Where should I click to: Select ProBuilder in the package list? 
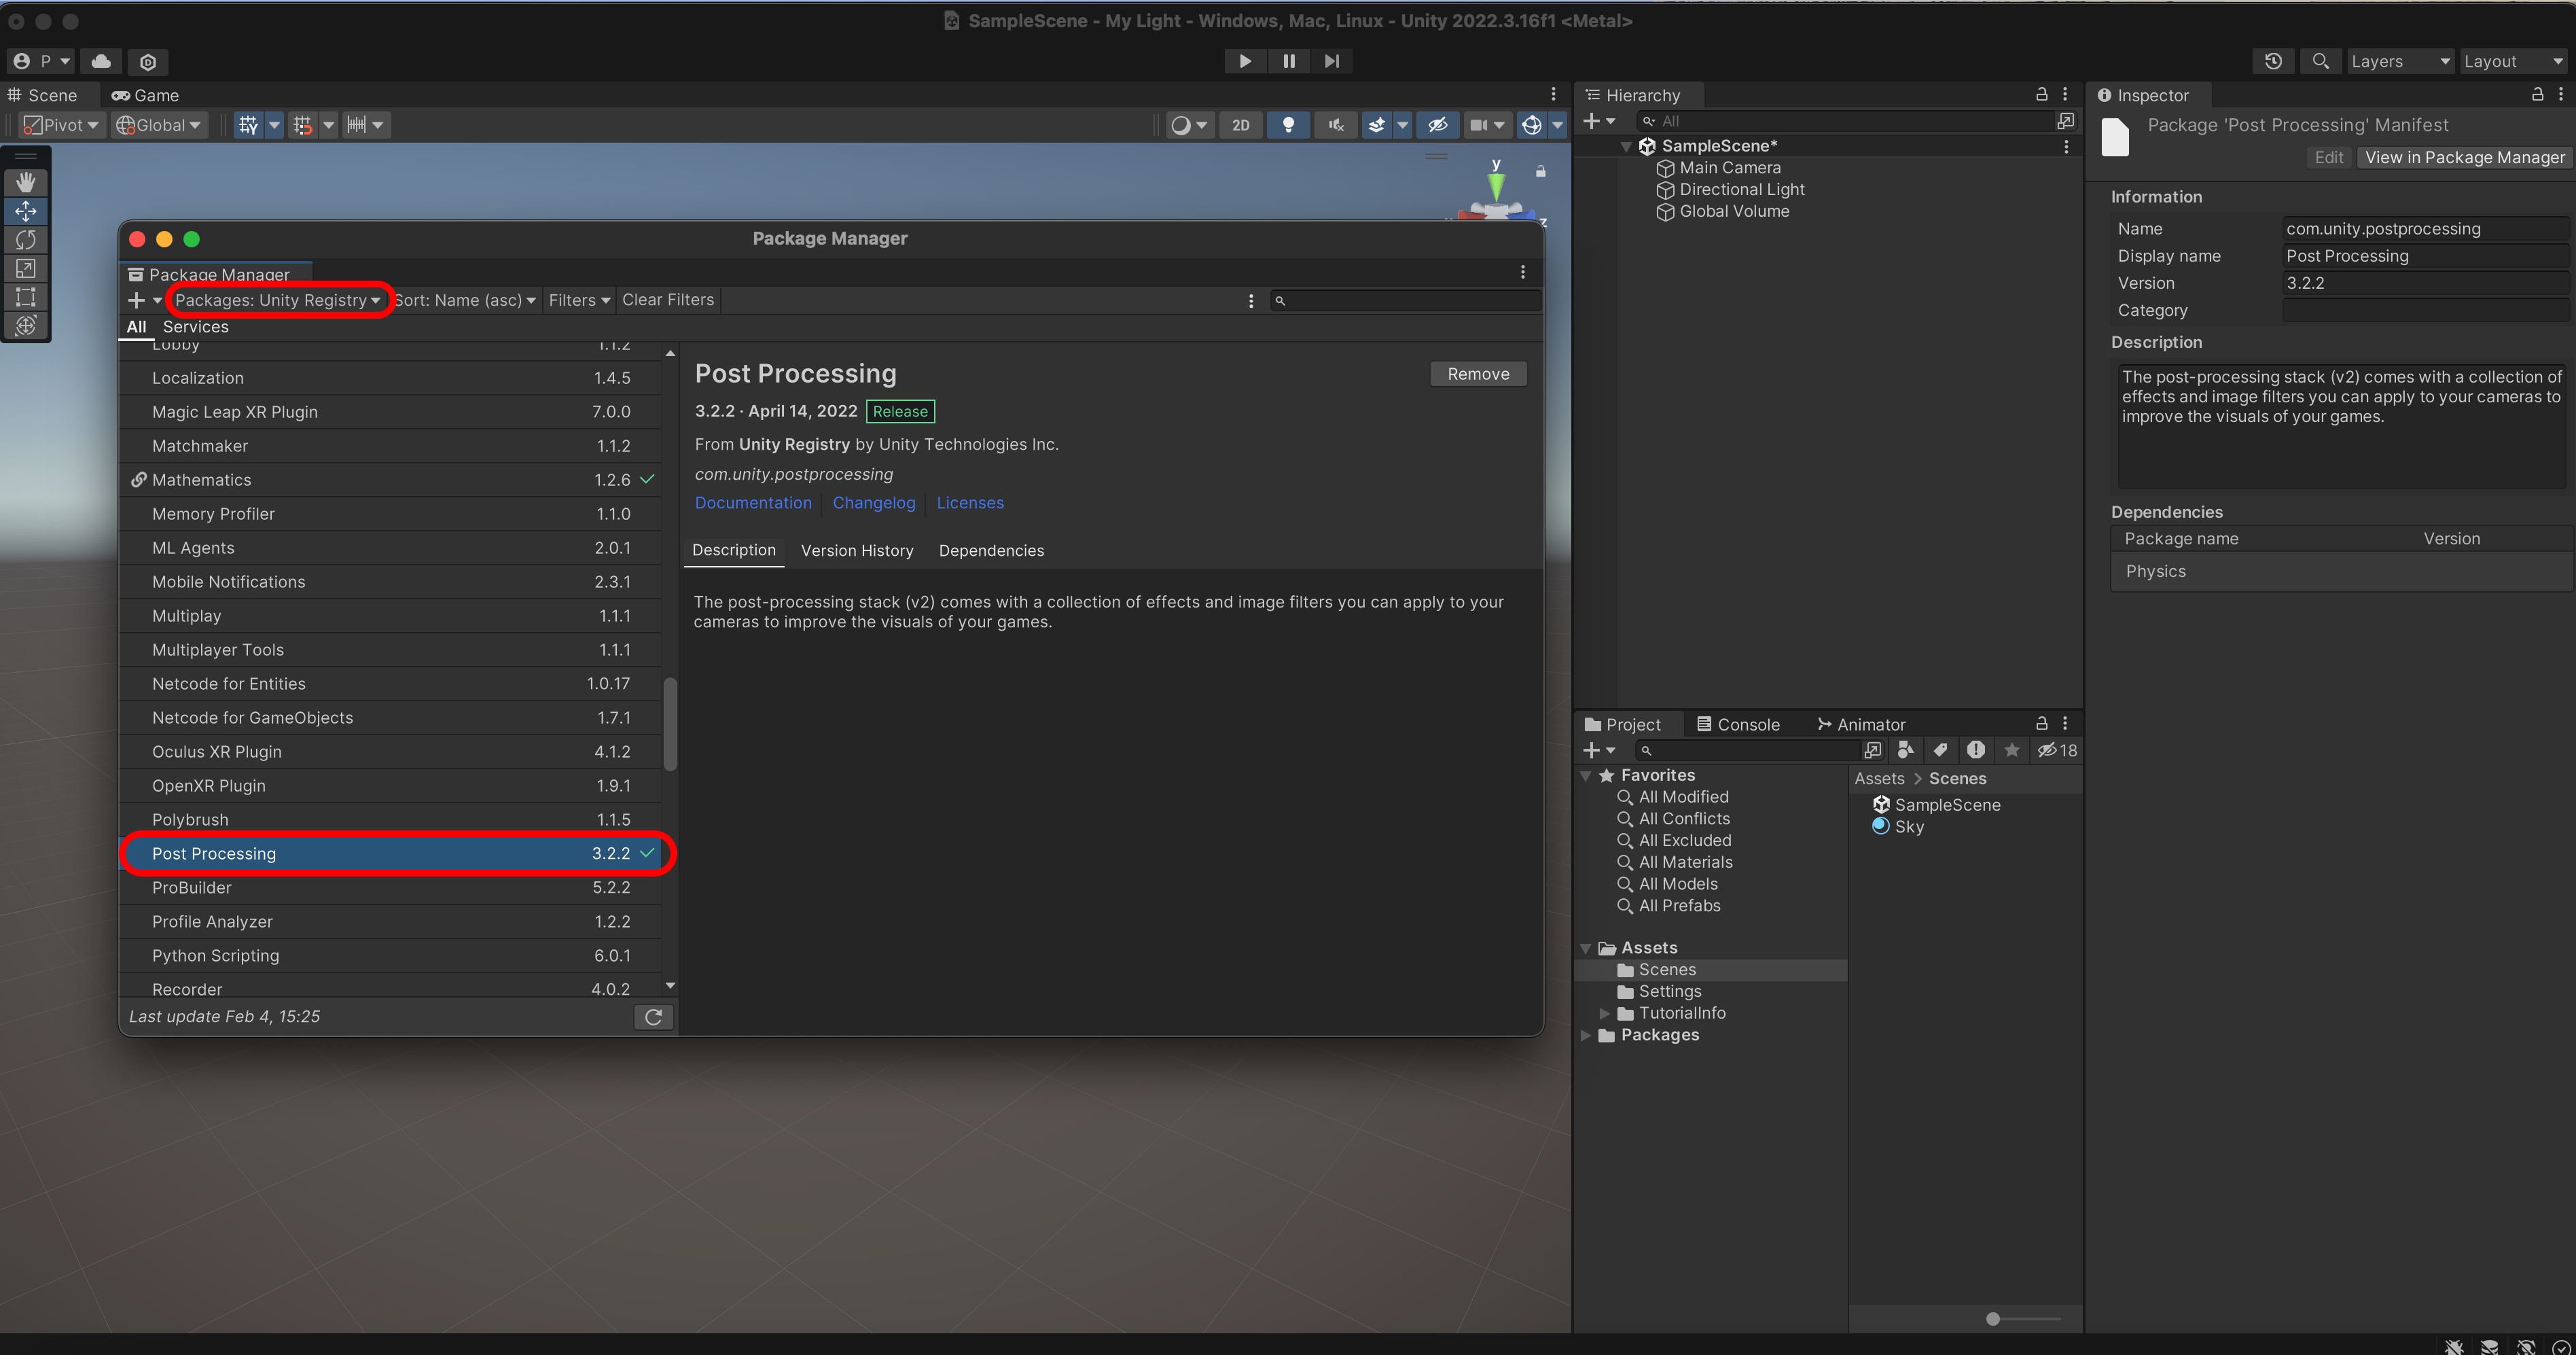pos(191,887)
